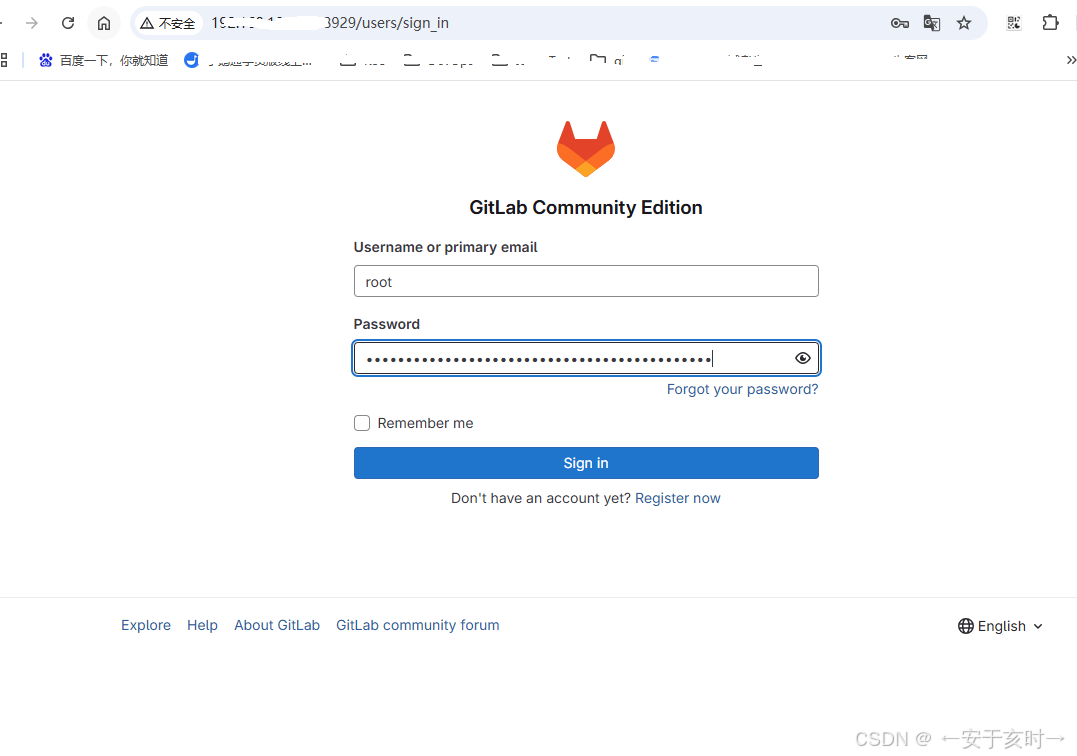Image resolution: width=1077 pixels, height=756 pixels.
Task: Open the browser extensions puzzle icon
Action: (x=1051, y=22)
